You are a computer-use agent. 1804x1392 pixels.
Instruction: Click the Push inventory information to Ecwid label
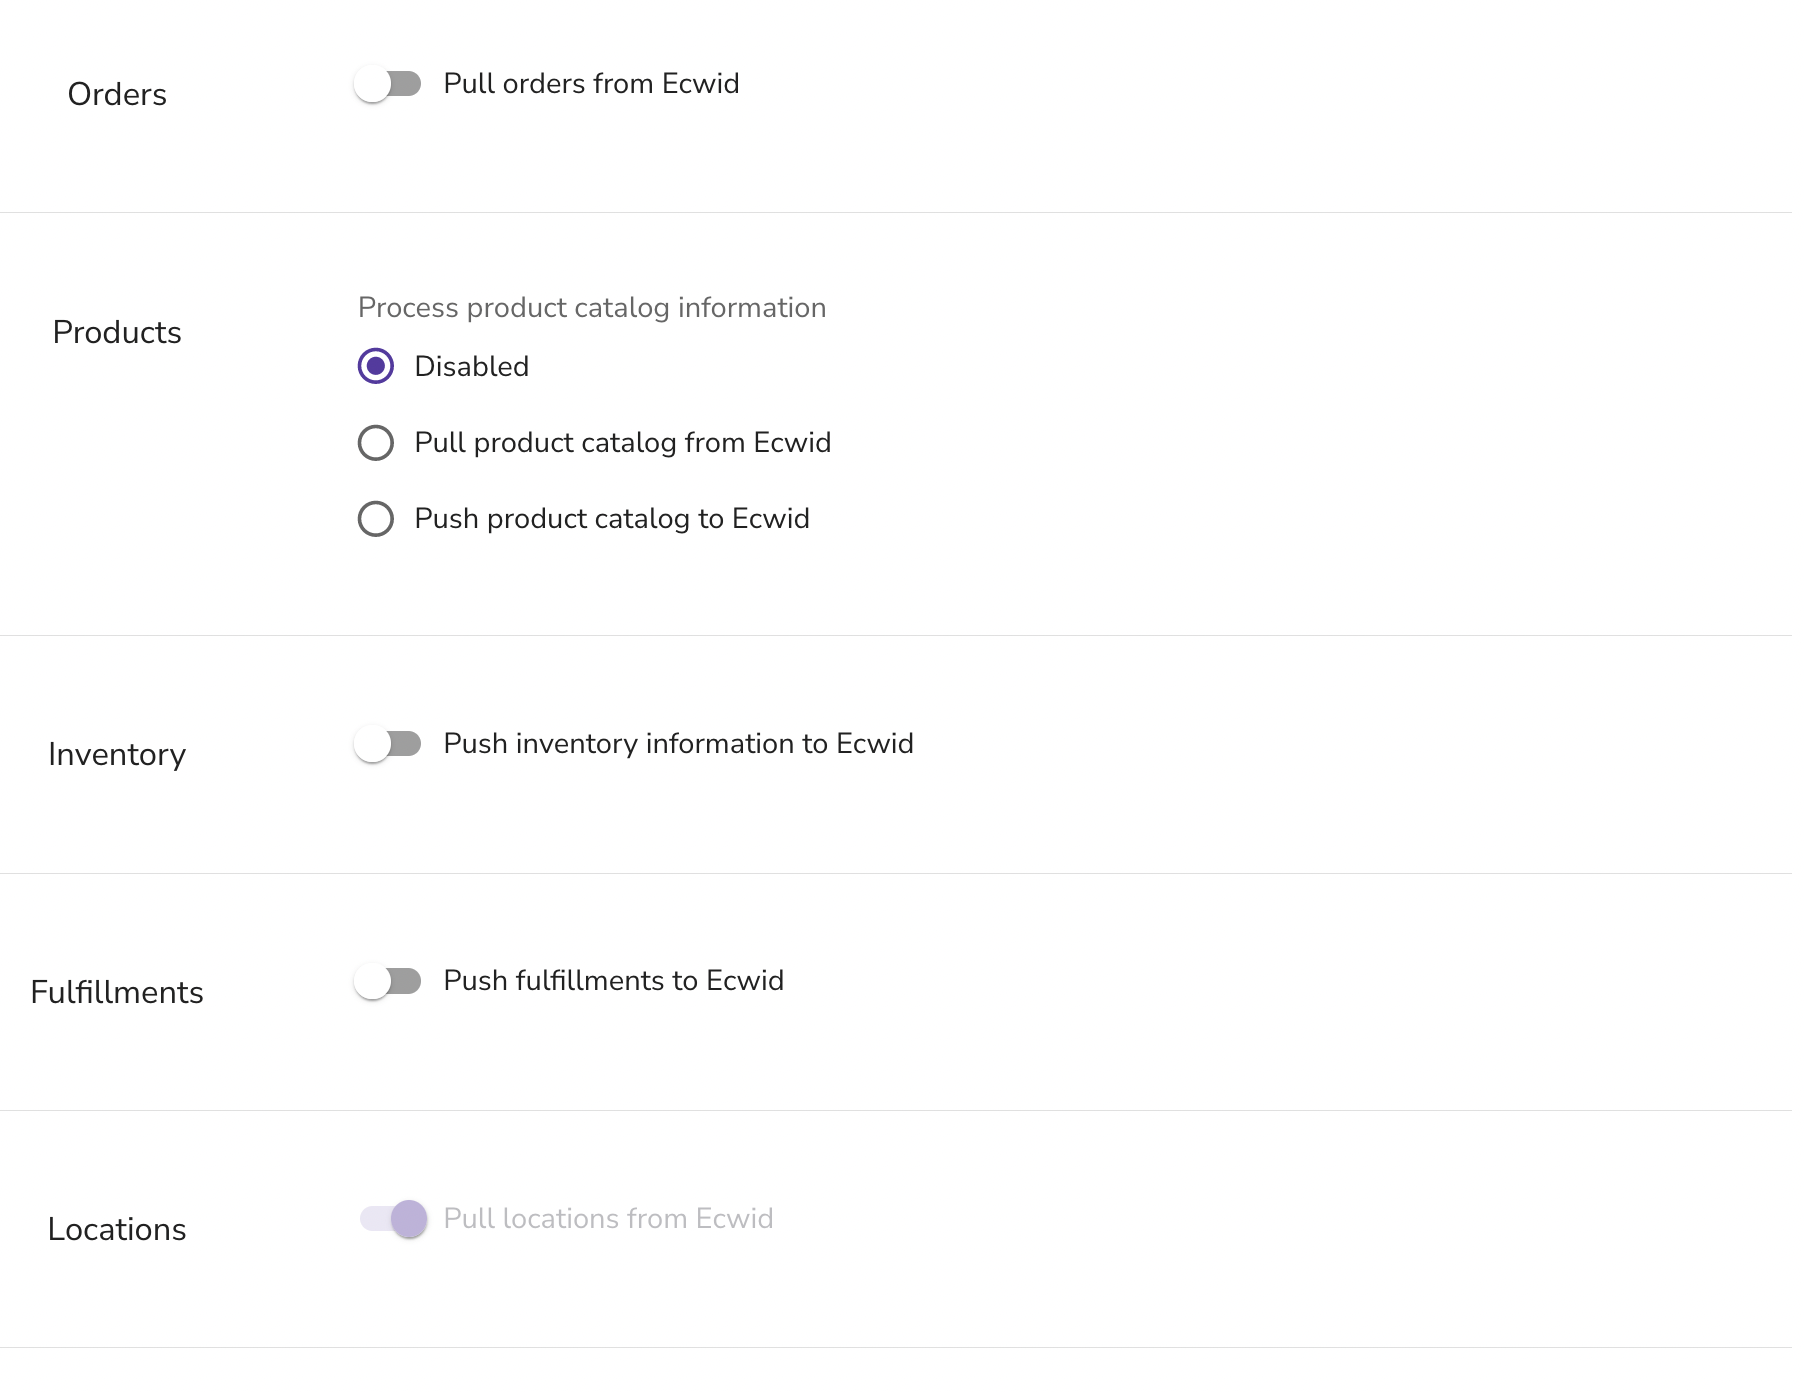[x=678, y=743]
